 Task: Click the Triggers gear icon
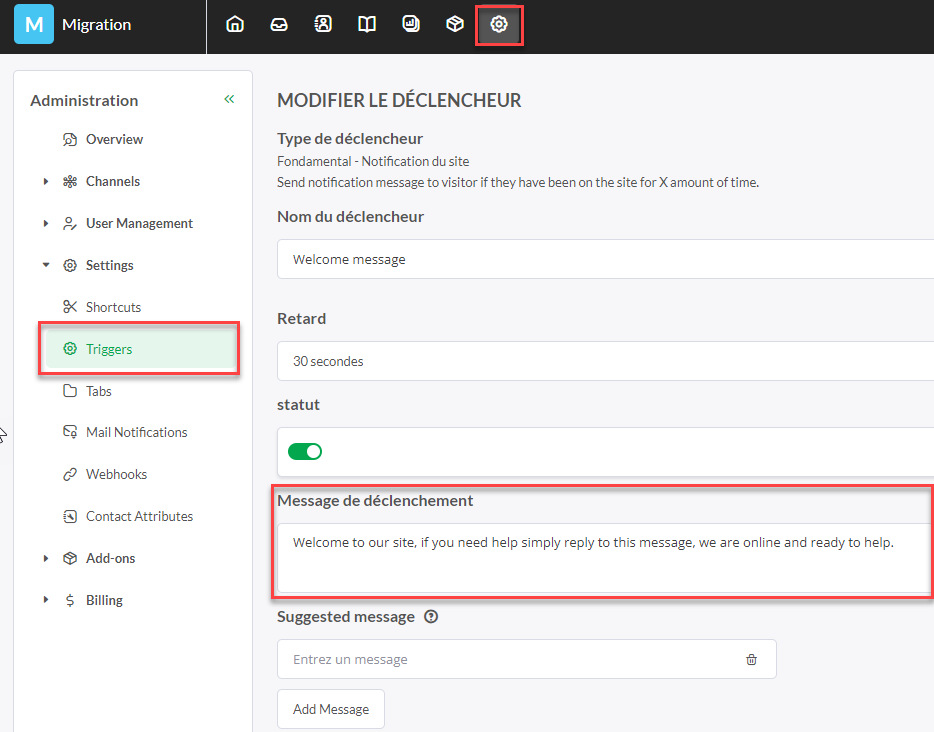point(70,349)
